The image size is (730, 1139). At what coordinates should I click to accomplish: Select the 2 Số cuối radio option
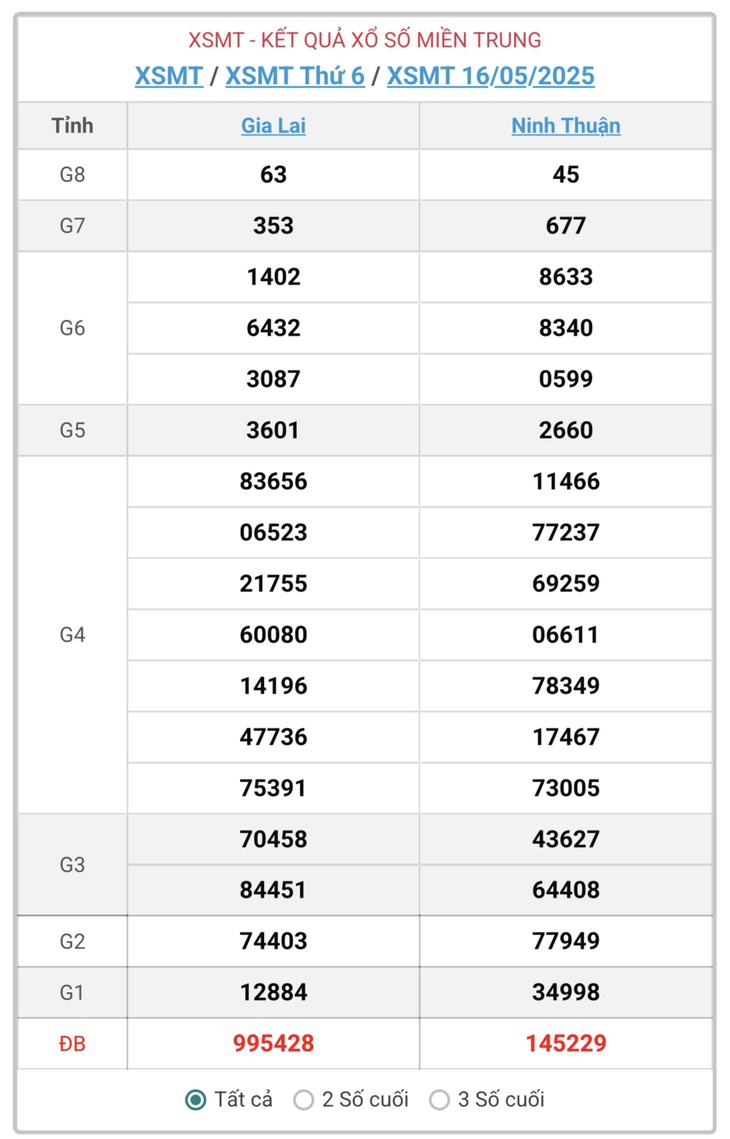303,1100
